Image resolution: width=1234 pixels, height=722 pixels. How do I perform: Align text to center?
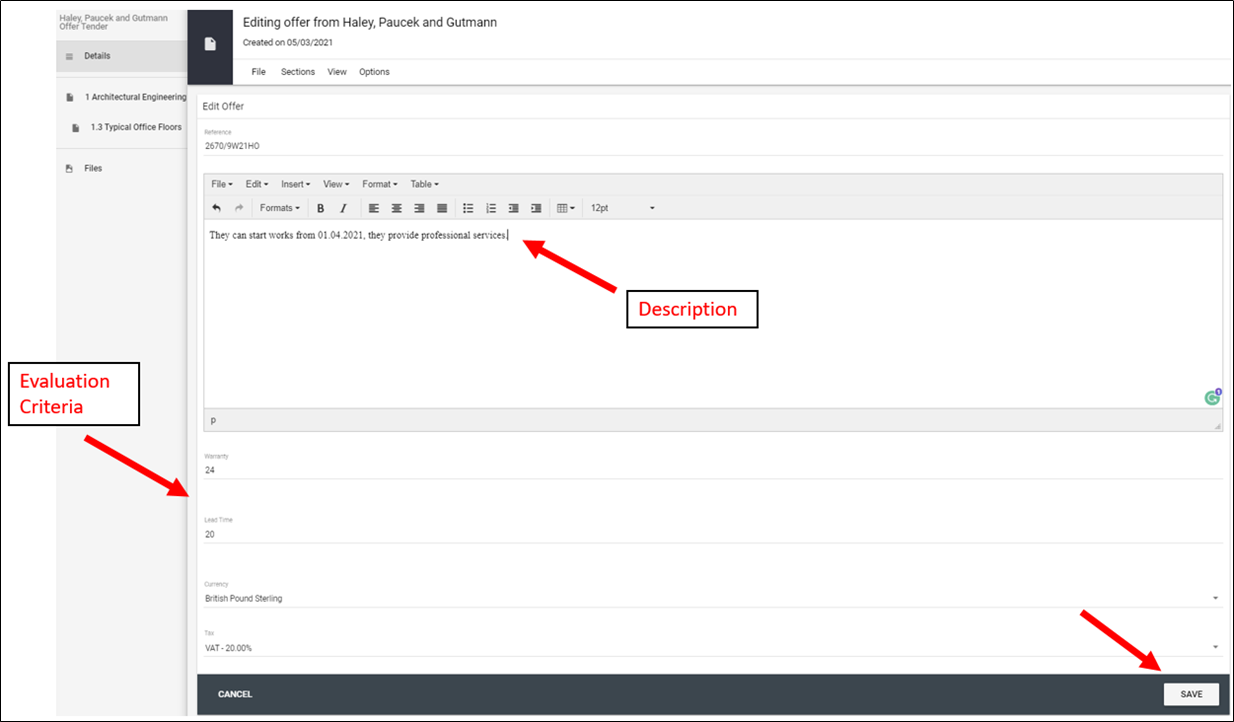click(x=396, y=208)
